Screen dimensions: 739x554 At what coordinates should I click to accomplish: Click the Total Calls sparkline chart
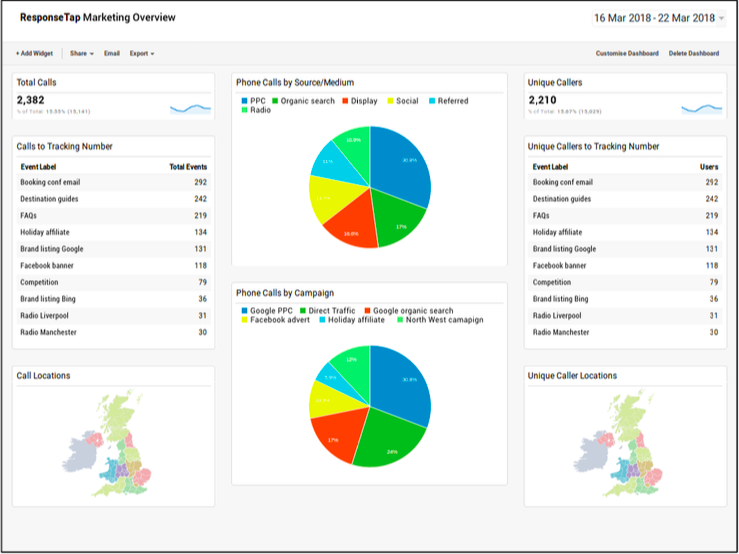pyautogui.click(x=190, y=109)
